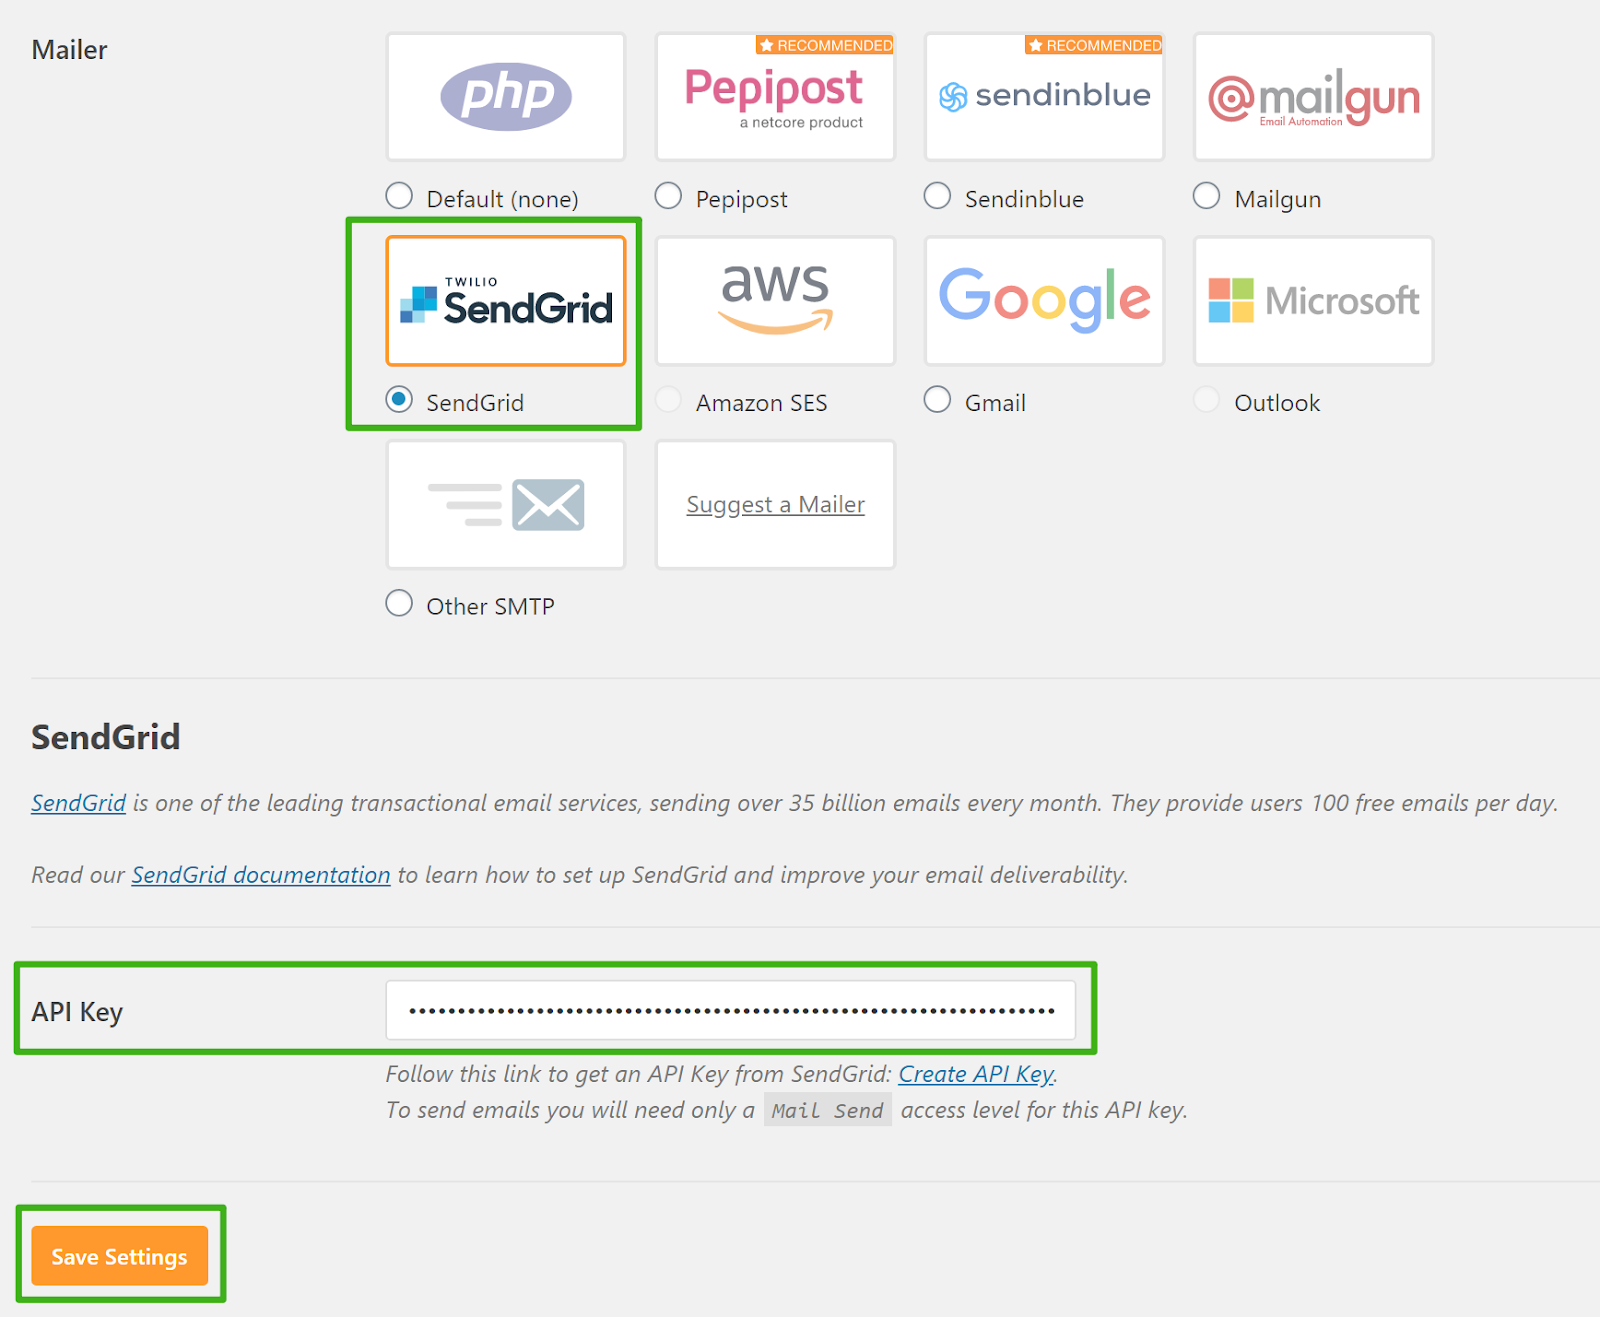Select the Outlook radio button
Image resolution: width=1600 pixels, height=1317 pixels.
tap(1207, 400)
